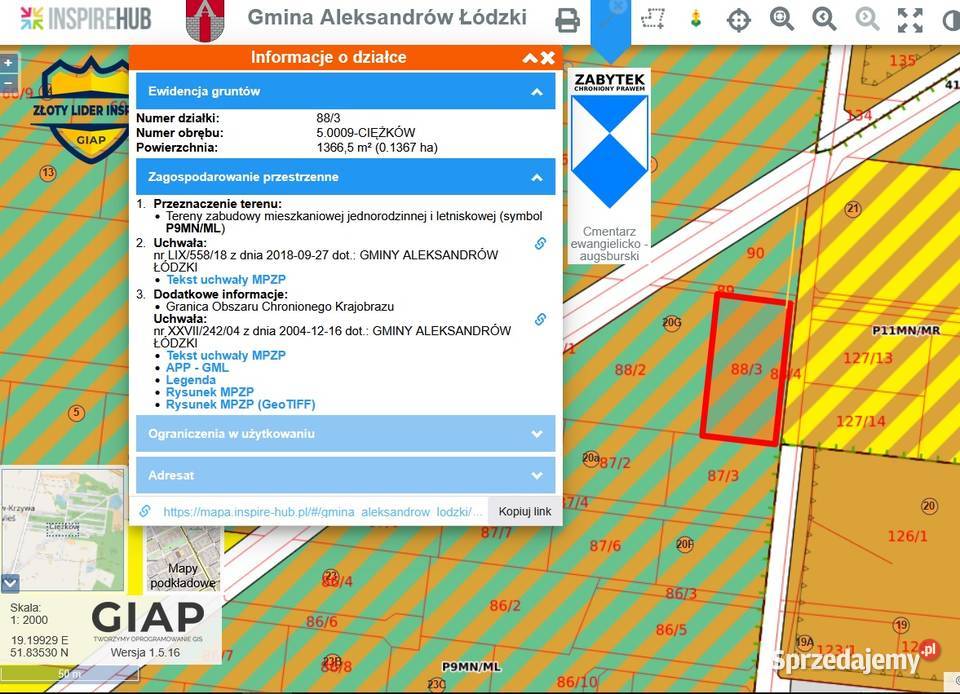Minimize the Informacje o działce panel
The height and width of the screenshot is (694, 960).
click(530, 58)
